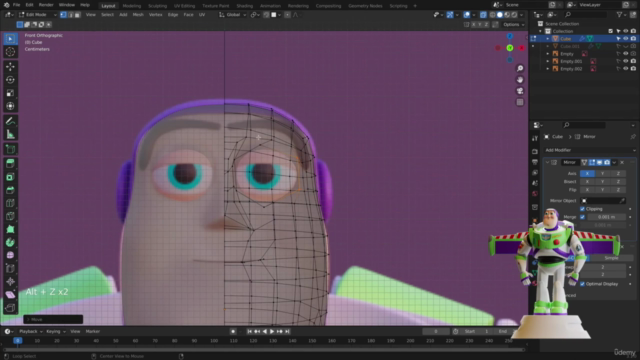Hide the Empty.001 object in viewport
Image resolution: width=640 pixels, height=360 pixels.
(626, 61)
